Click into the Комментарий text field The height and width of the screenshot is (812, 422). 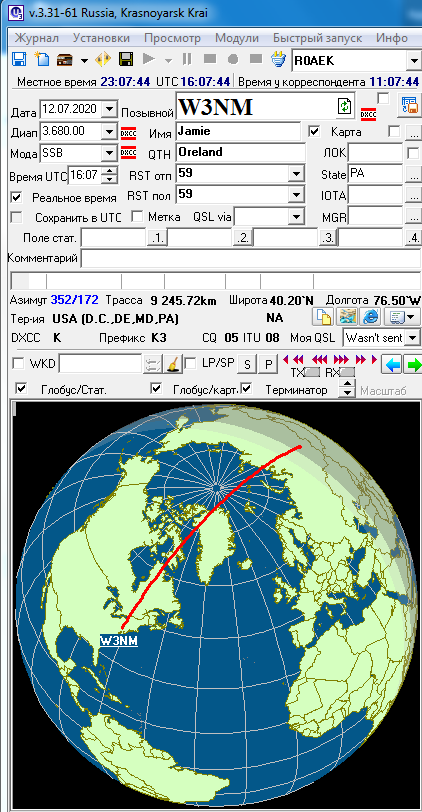coord(251,258)
